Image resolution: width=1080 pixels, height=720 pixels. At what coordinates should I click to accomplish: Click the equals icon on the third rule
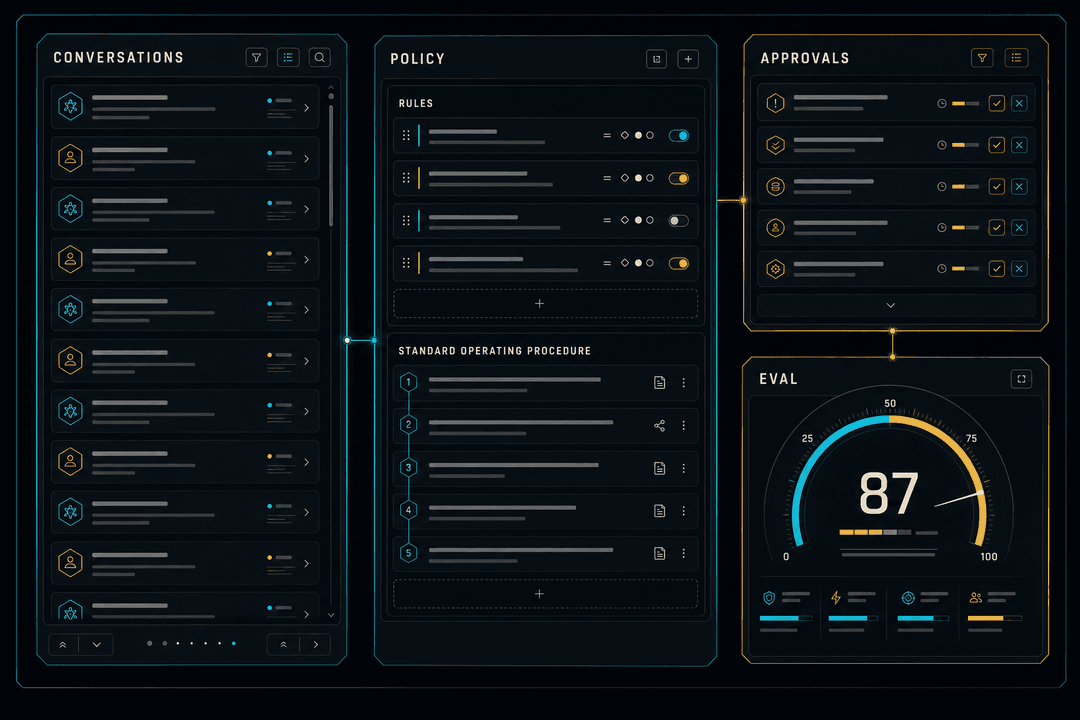pos(607,220)
